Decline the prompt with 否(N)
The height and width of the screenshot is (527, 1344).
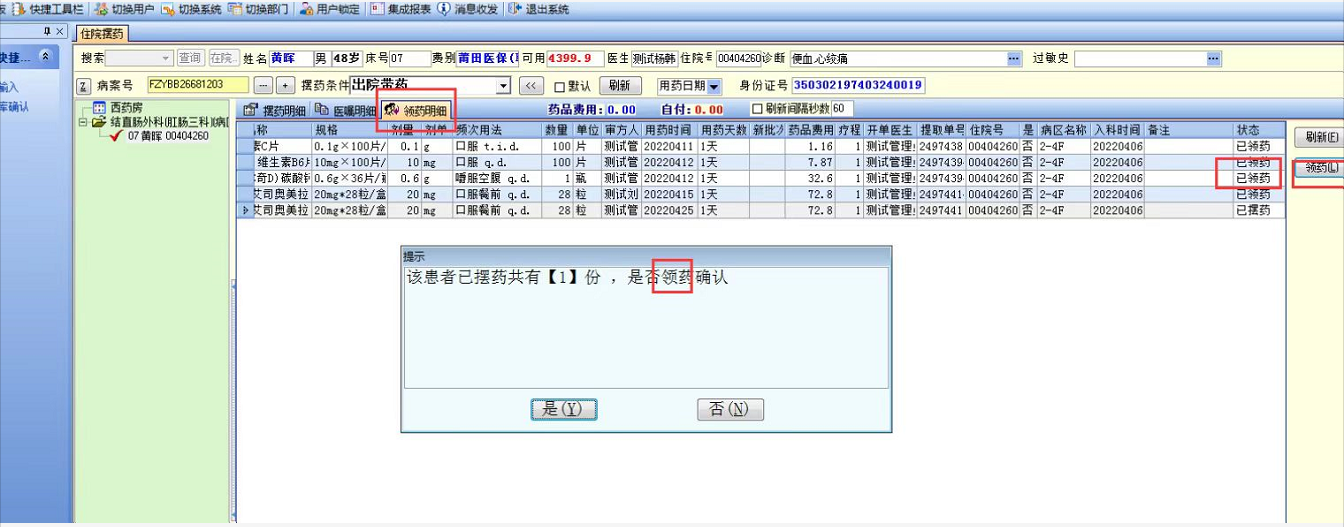click(x=730, y=409)
